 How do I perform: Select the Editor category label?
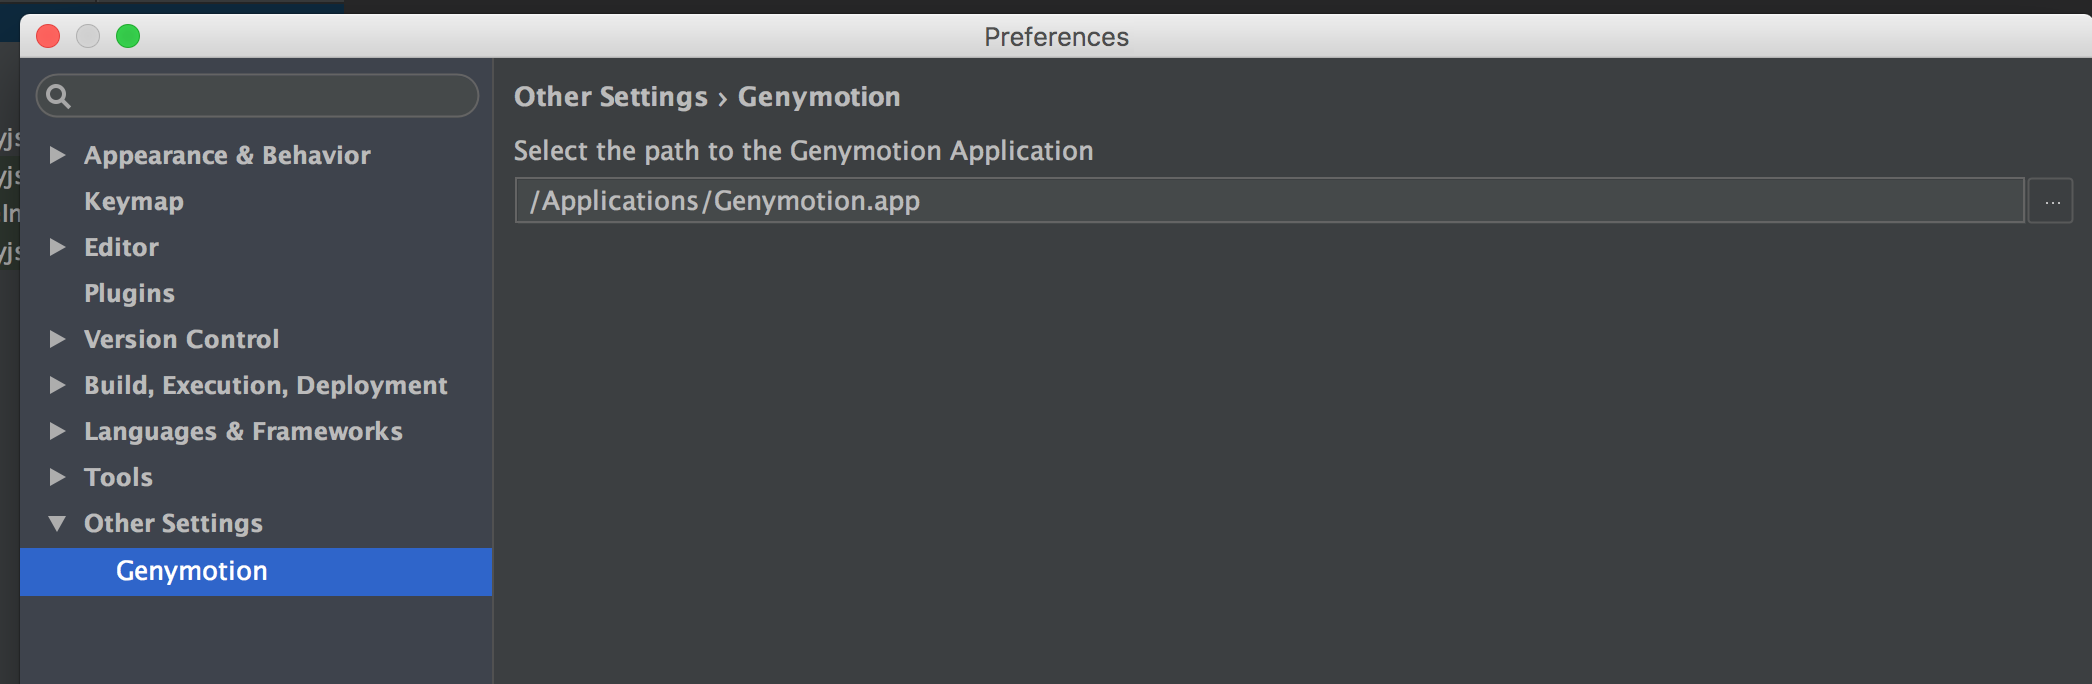pos(121,247)
